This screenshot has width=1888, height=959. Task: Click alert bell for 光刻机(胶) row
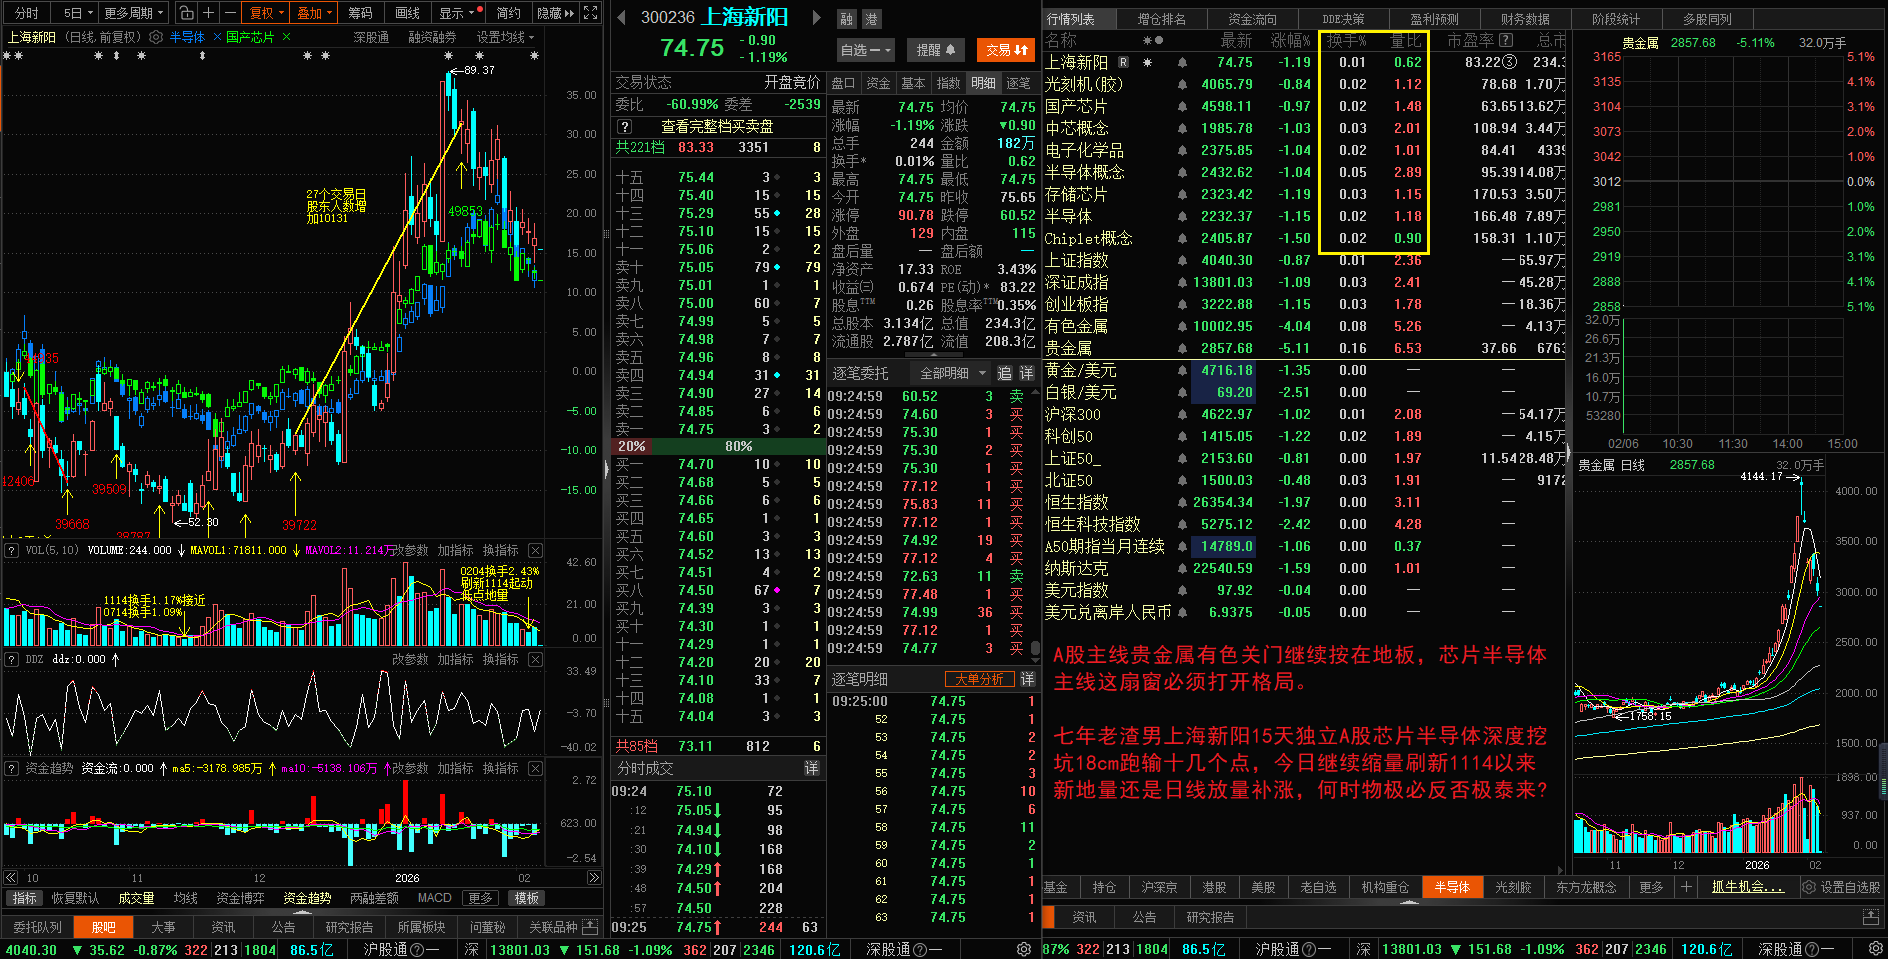(1182, 84)
